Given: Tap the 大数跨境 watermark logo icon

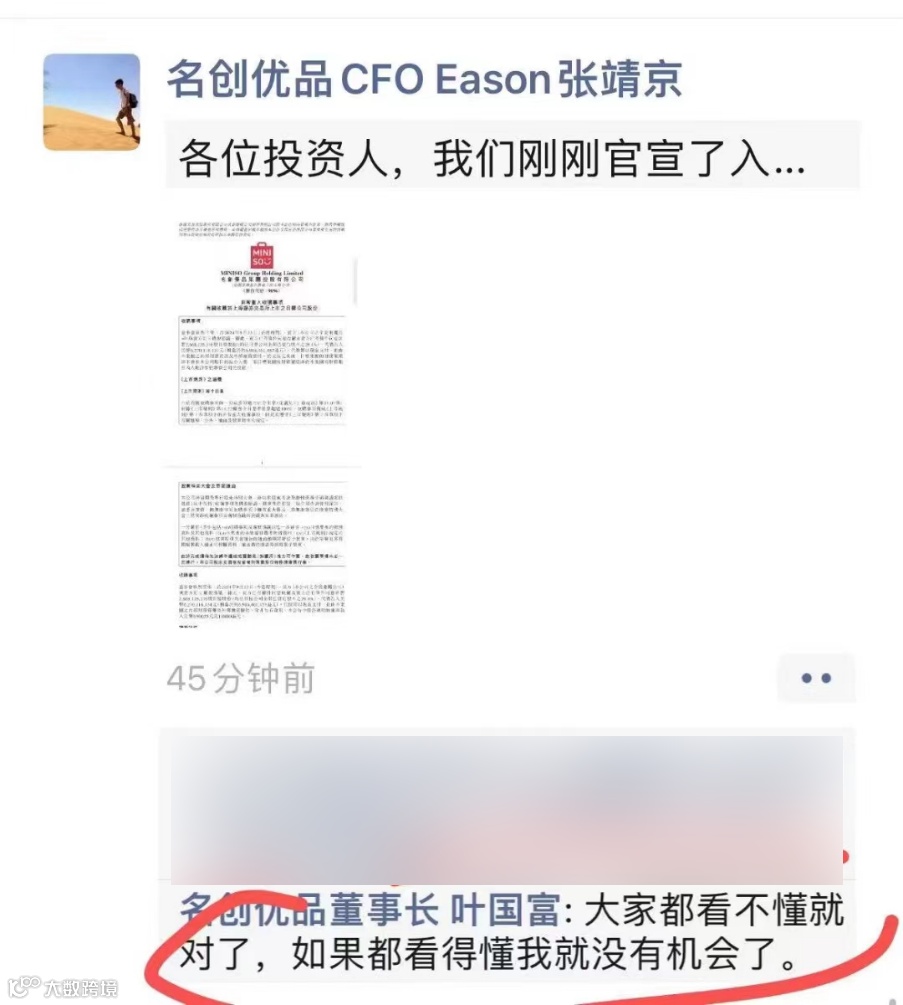Looking at the screenshot, I should tap(24, 986).
